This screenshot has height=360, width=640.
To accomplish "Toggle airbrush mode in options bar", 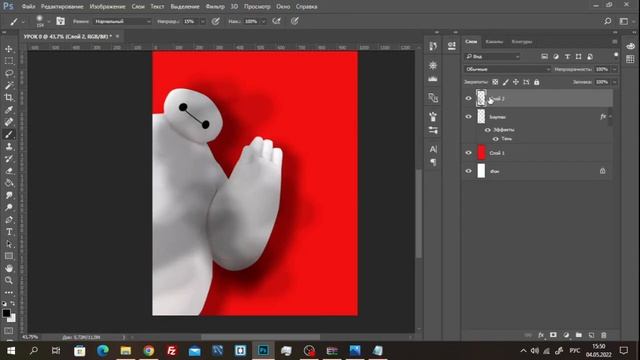I will point(277,21).
